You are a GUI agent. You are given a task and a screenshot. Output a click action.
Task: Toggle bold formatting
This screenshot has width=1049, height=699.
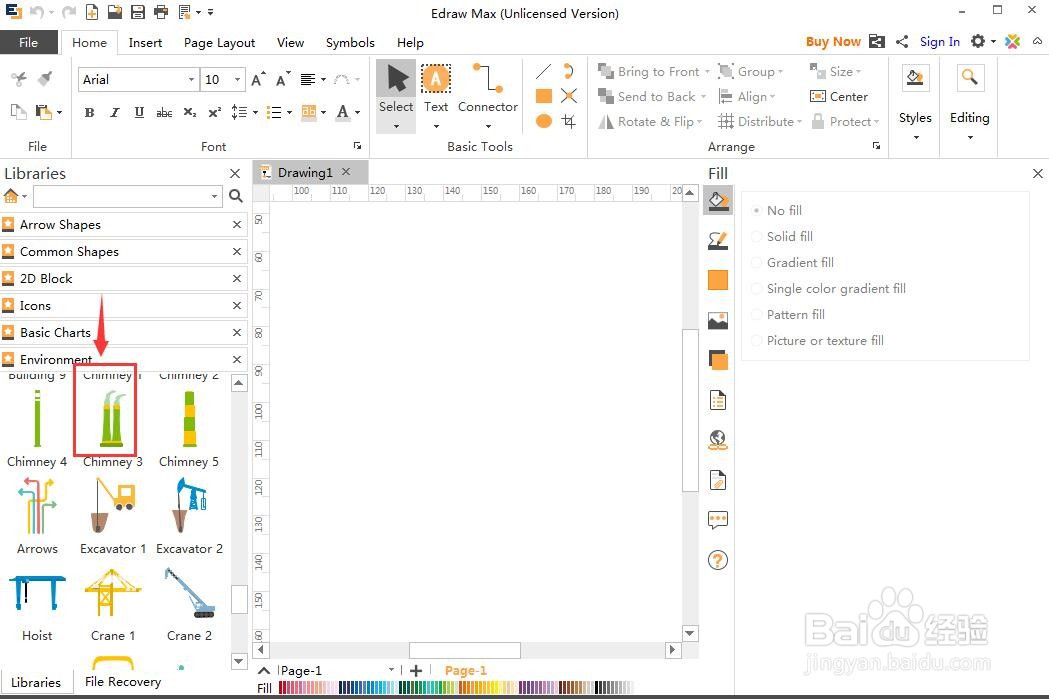tap(89, 112)
